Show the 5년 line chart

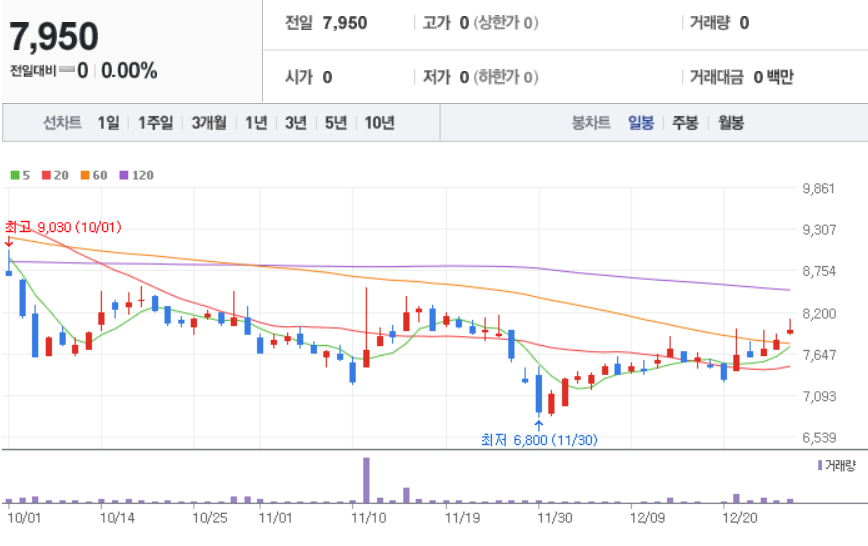[x=335, y=122]
